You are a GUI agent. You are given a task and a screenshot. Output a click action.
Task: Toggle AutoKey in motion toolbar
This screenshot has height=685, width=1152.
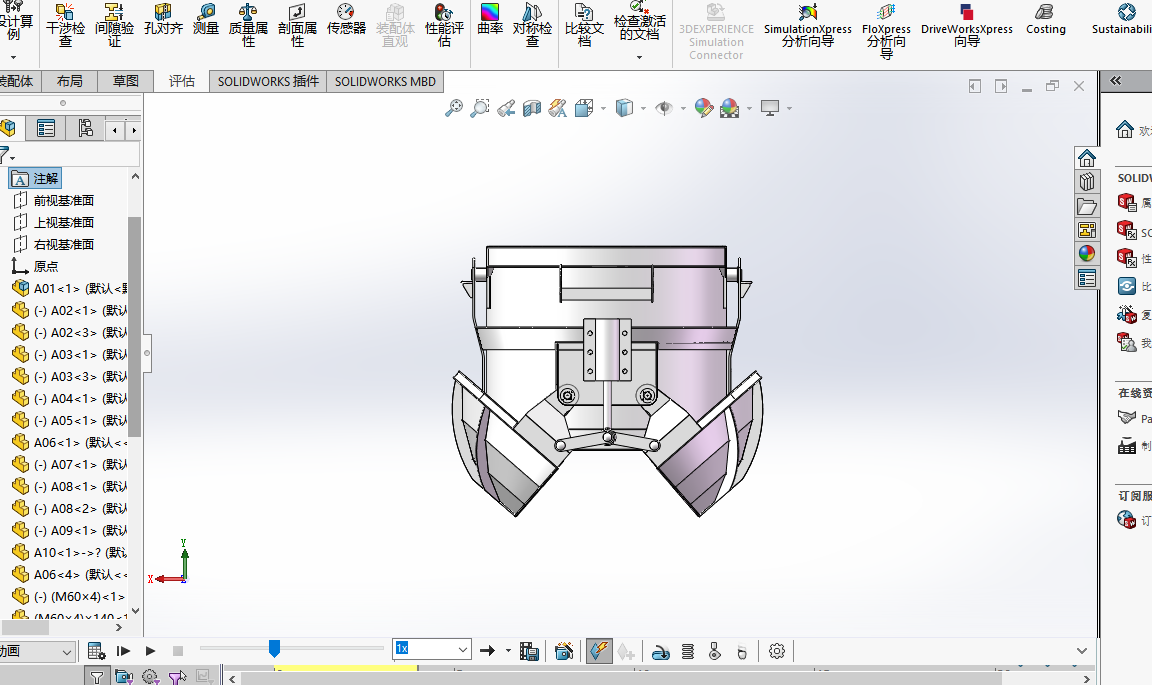tap(599, 651)
